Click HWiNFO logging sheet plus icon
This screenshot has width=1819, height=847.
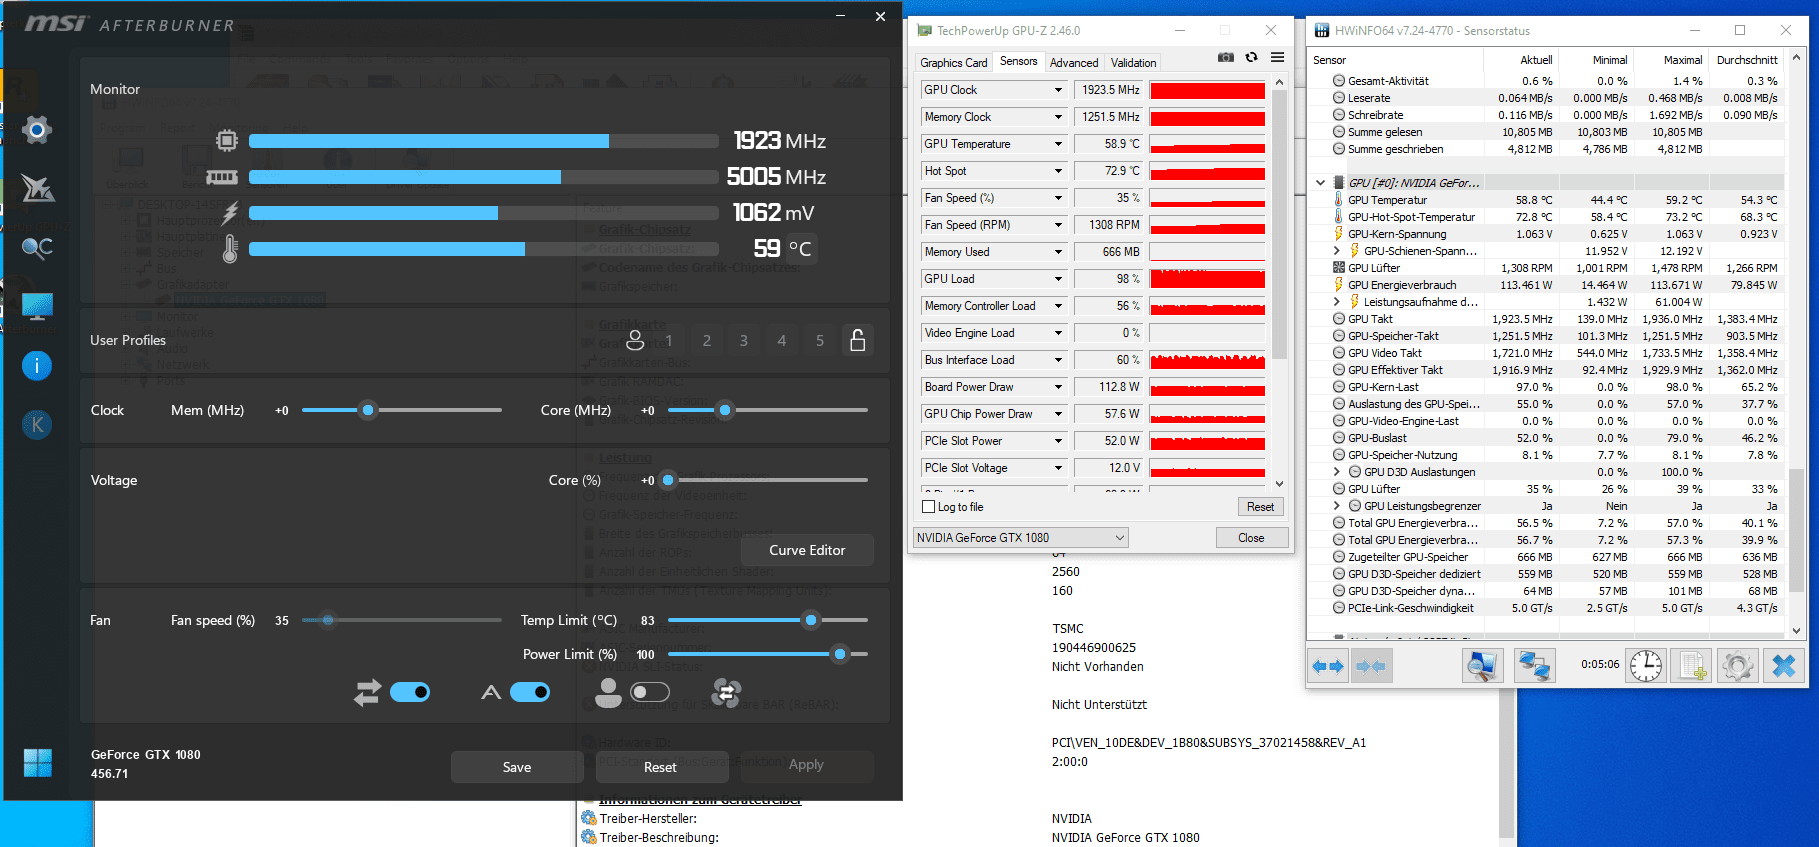pyautogui.click(x=1692, y=666)
